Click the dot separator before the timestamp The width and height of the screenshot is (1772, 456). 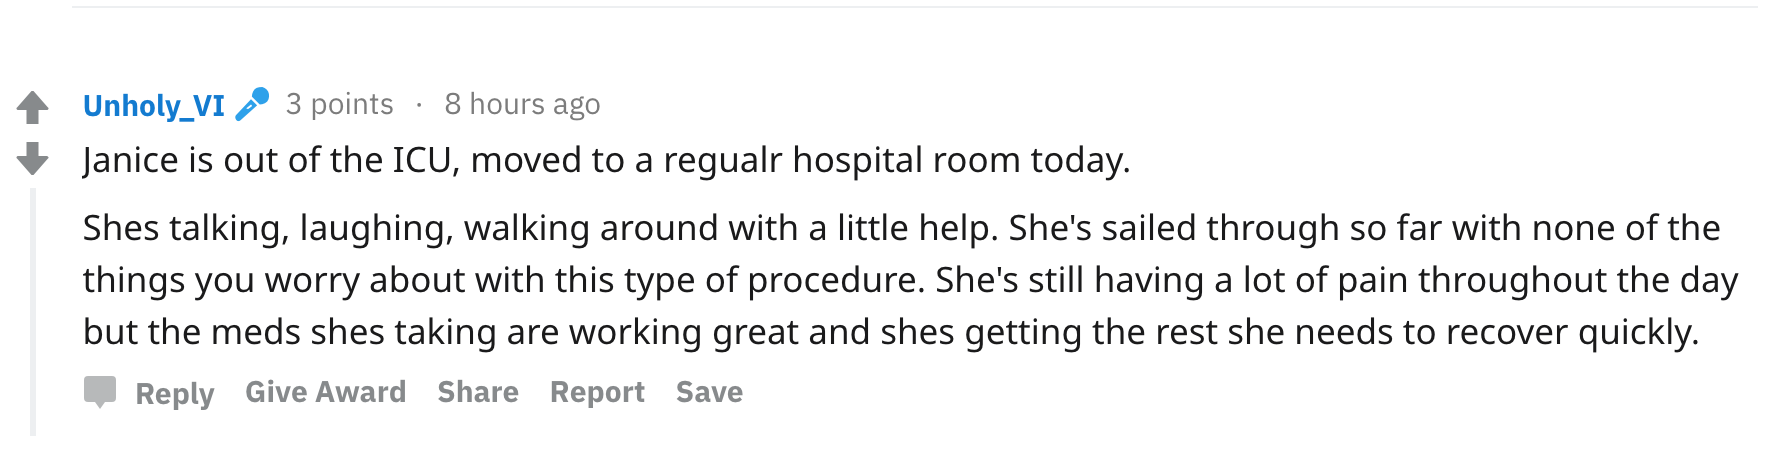419,104
